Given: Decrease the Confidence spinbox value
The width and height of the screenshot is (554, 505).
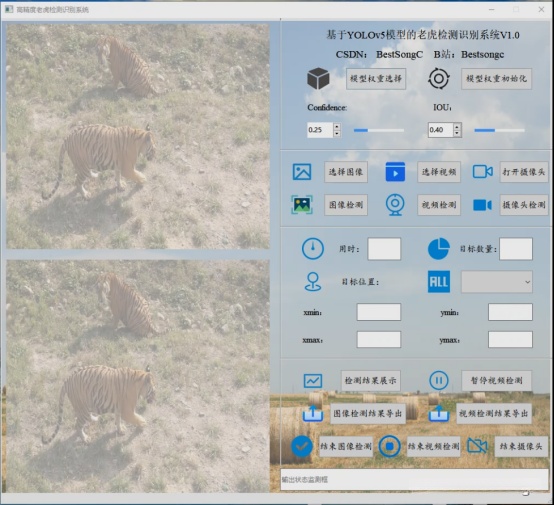Looking at the screenshot, I should click(337, 134).
